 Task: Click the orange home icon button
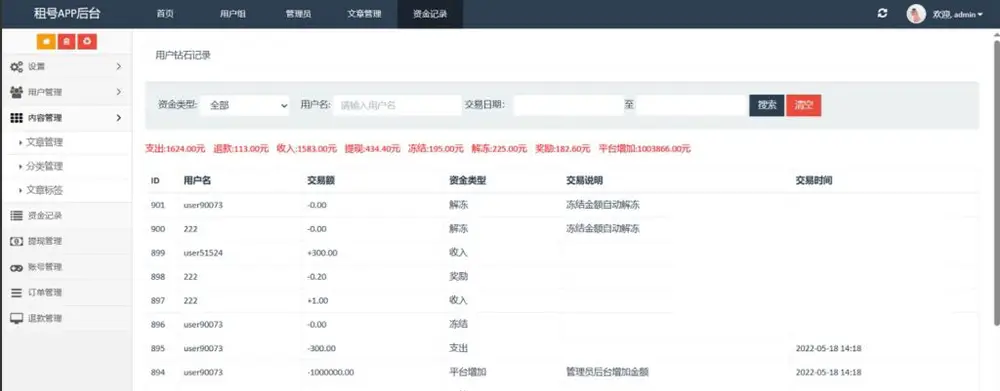[47, 41]
